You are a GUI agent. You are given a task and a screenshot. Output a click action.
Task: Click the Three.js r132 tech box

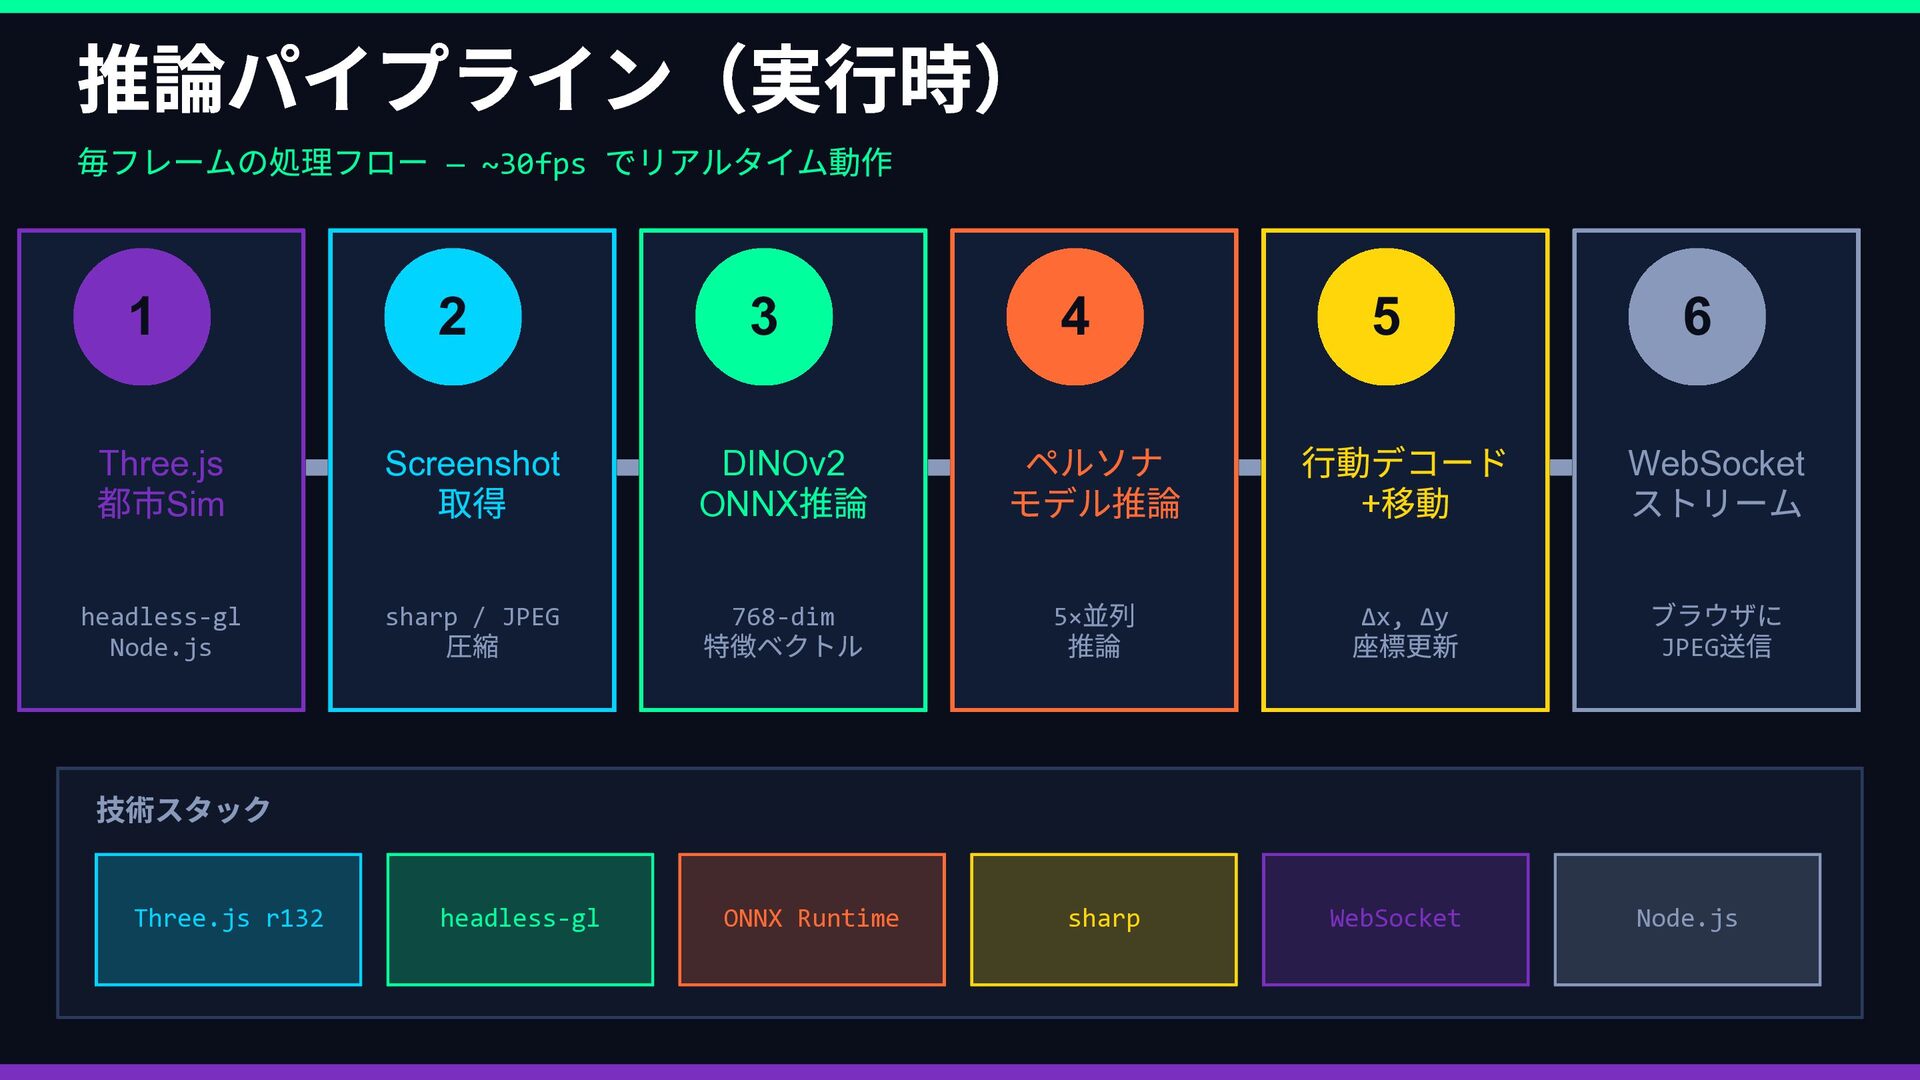(228, 919)
